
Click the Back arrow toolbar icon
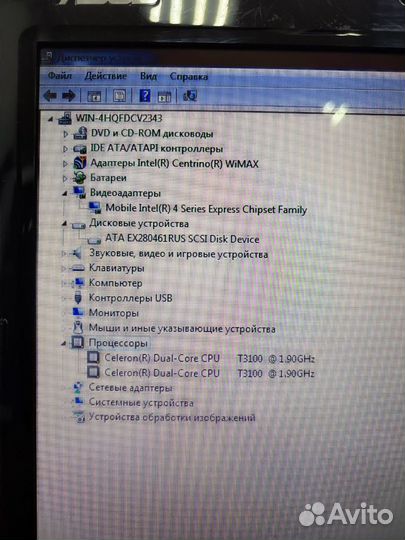[50, 95]
